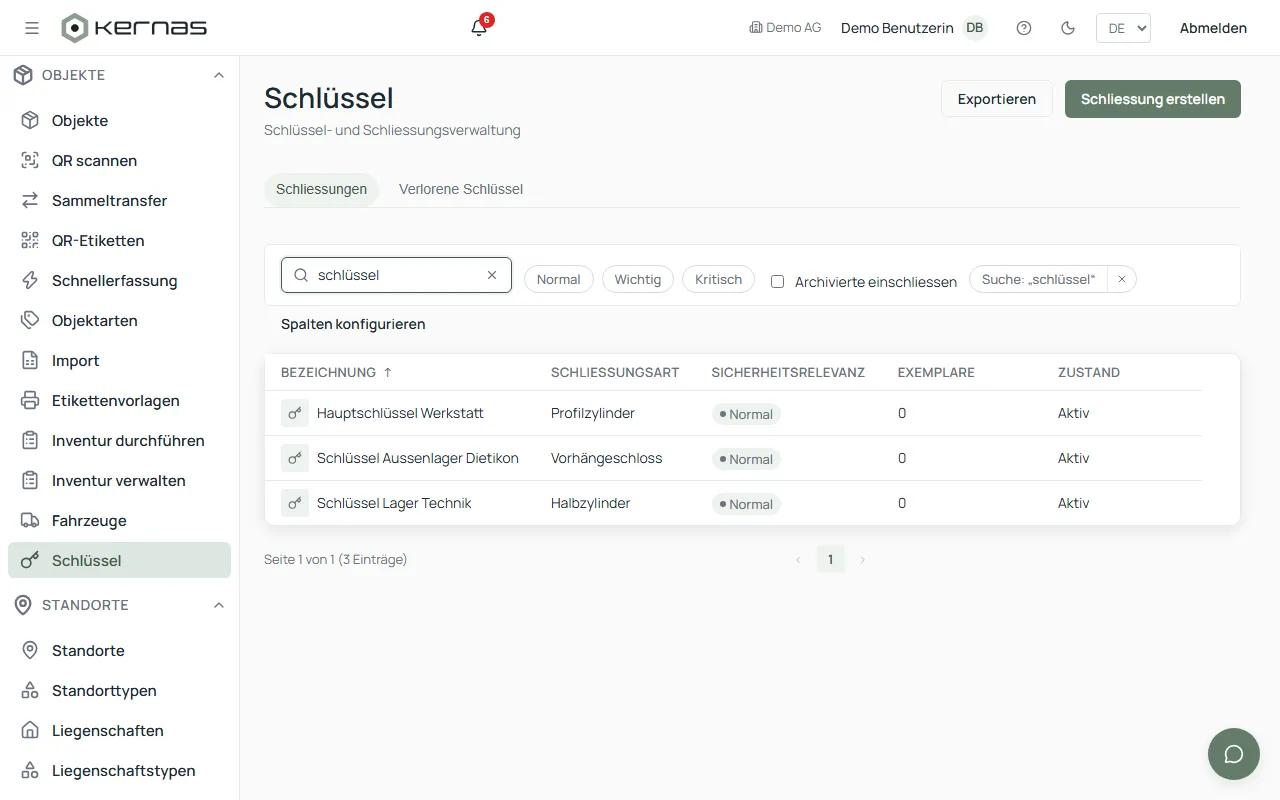Open Objekte in the sidebar

click(x=119, y=120)
